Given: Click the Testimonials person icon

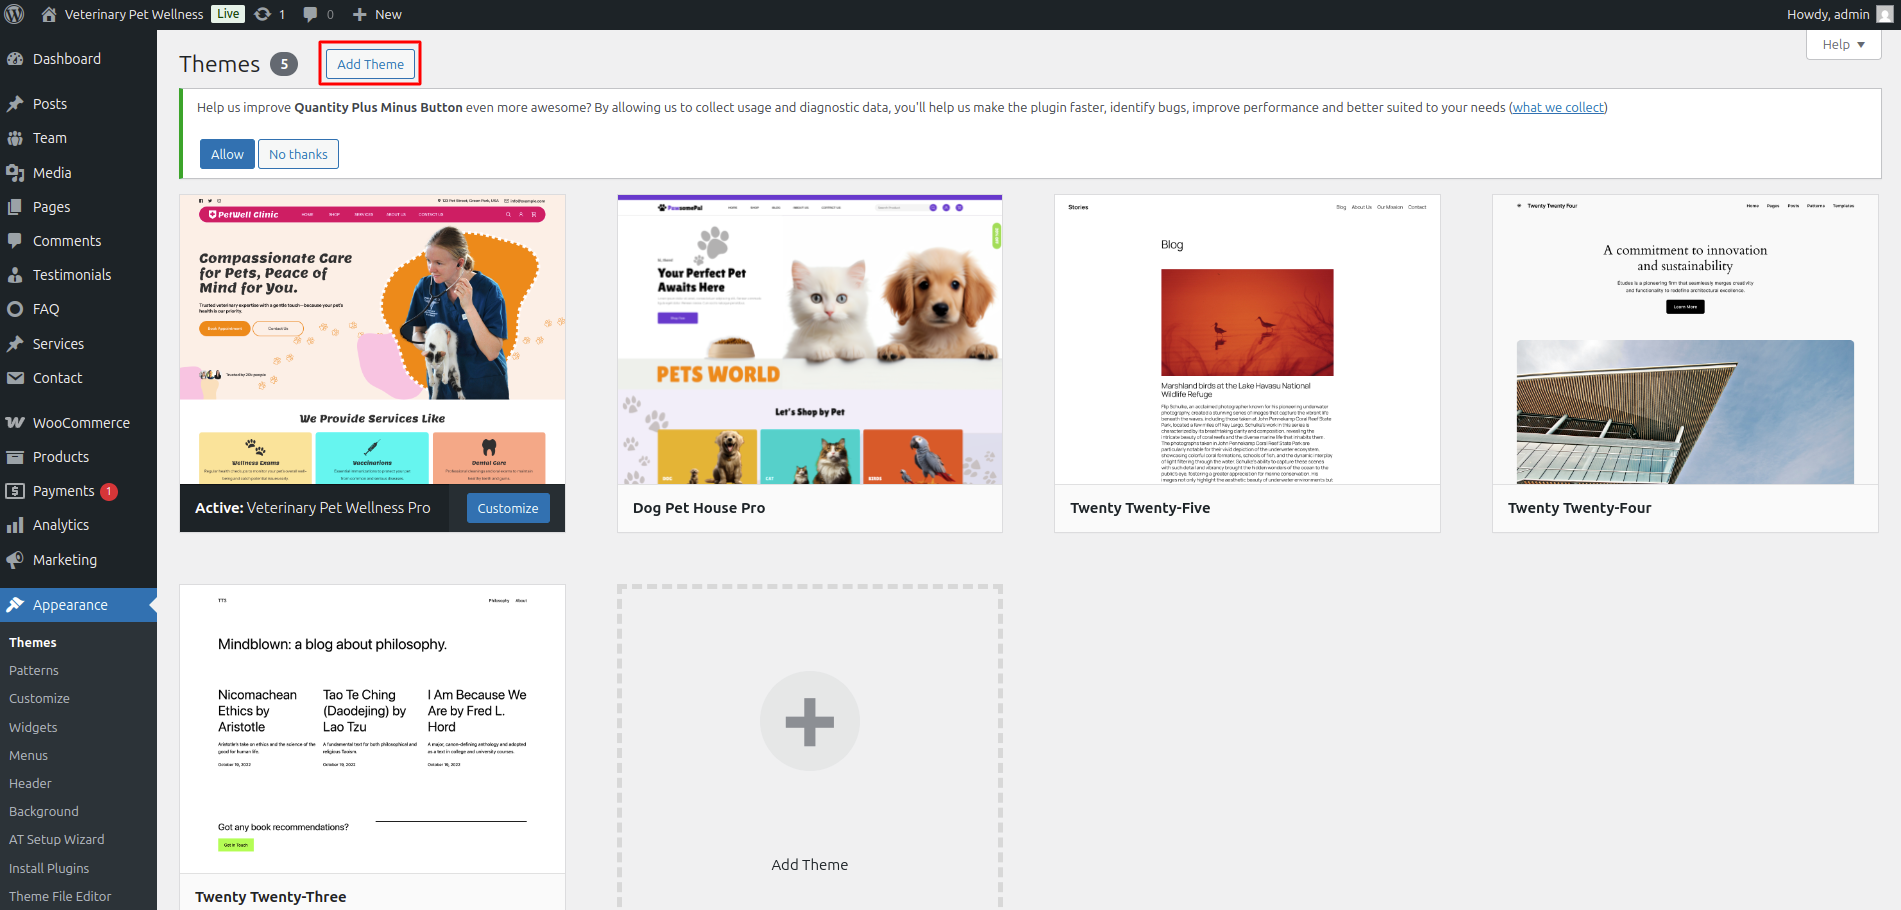Looking at the screenshot, I should click(15, 275).
